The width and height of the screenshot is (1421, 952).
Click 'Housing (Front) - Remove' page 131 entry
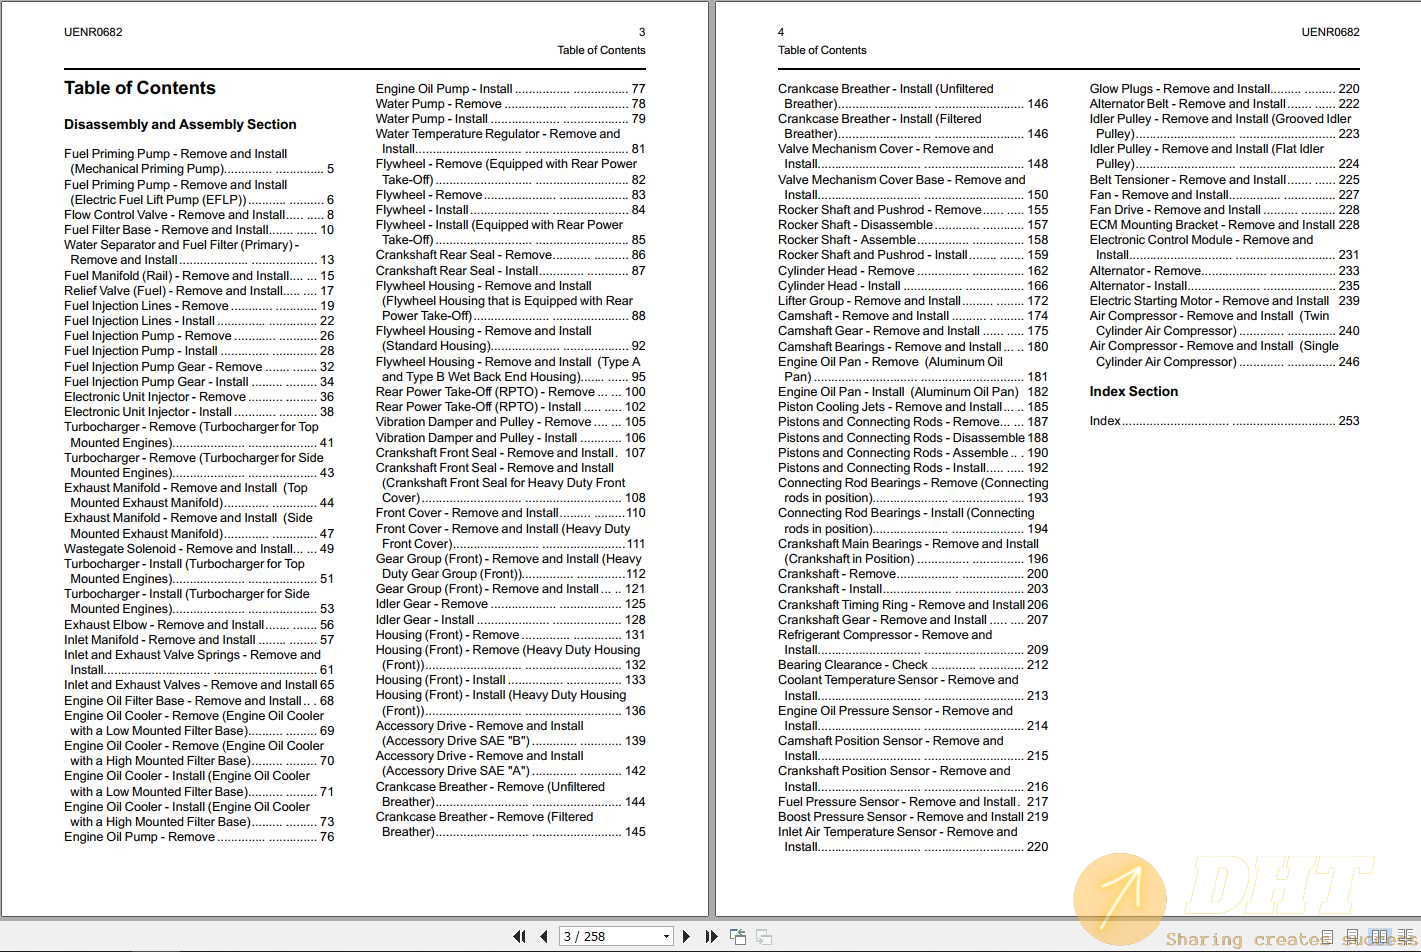pyautogui.click(x=510, y=634)
